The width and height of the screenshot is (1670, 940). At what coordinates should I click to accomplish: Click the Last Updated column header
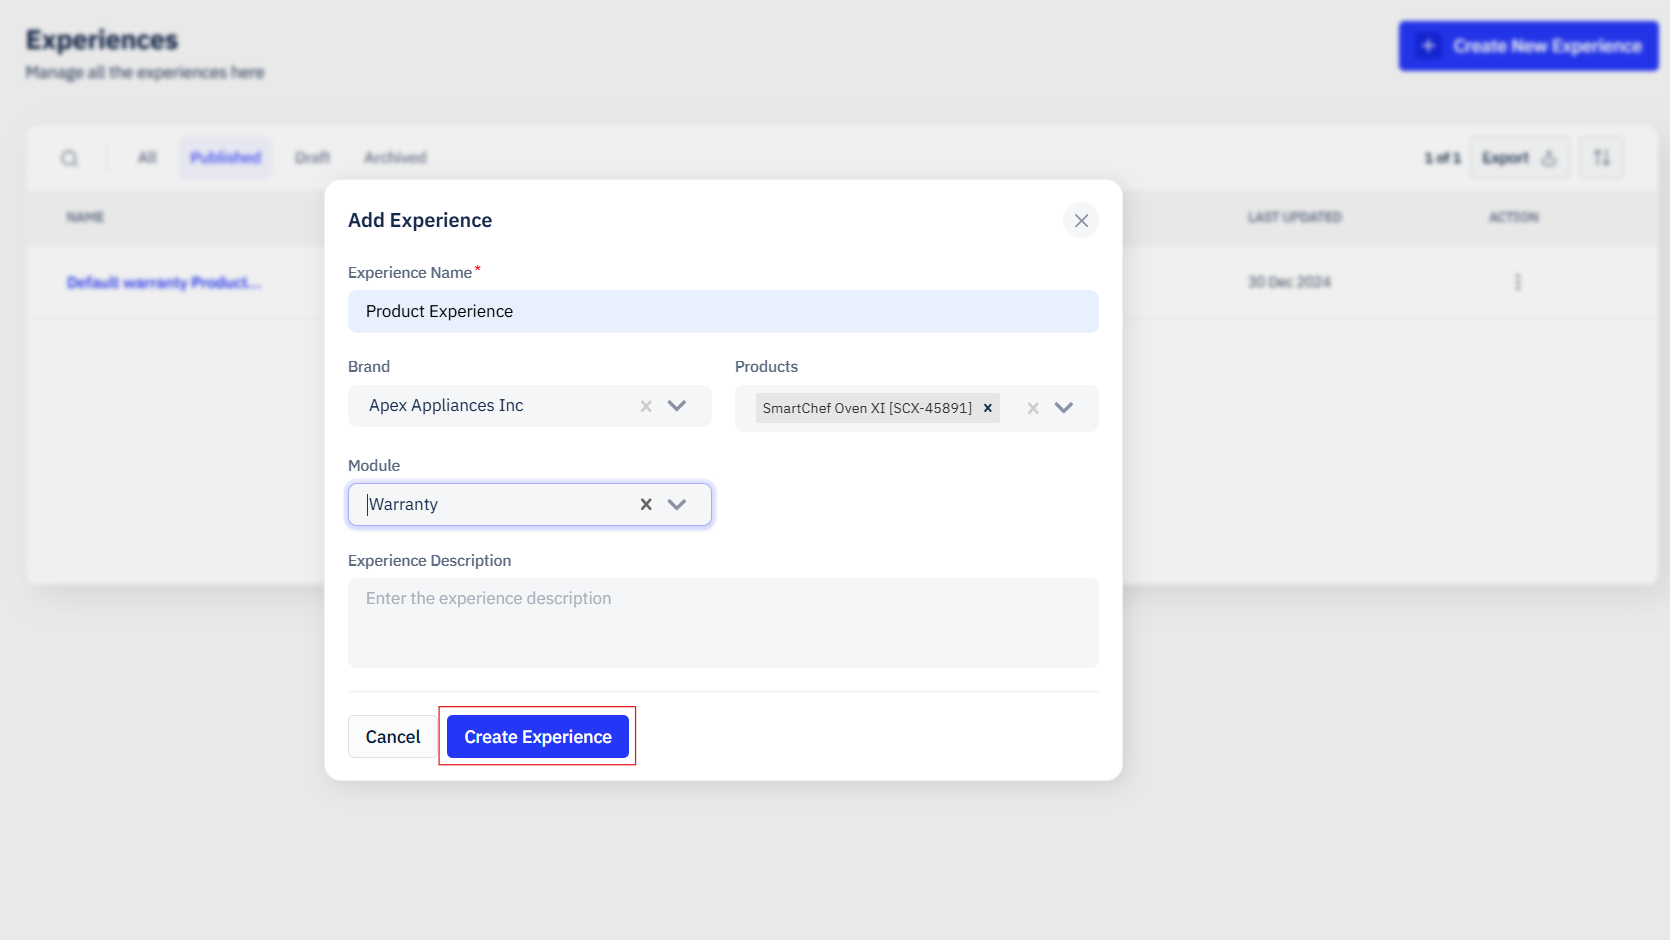[x=1294, y=217]
